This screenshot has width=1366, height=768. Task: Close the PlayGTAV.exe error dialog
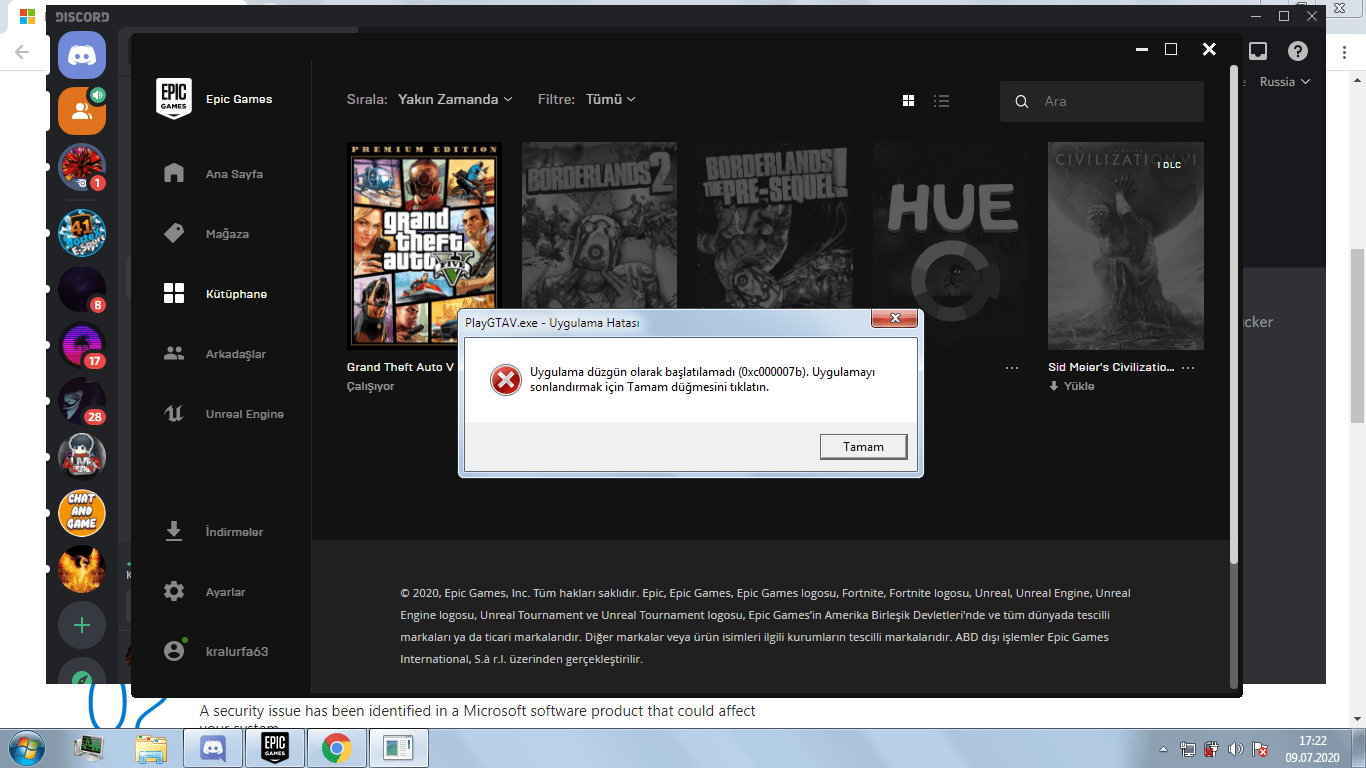pos(894,320)
